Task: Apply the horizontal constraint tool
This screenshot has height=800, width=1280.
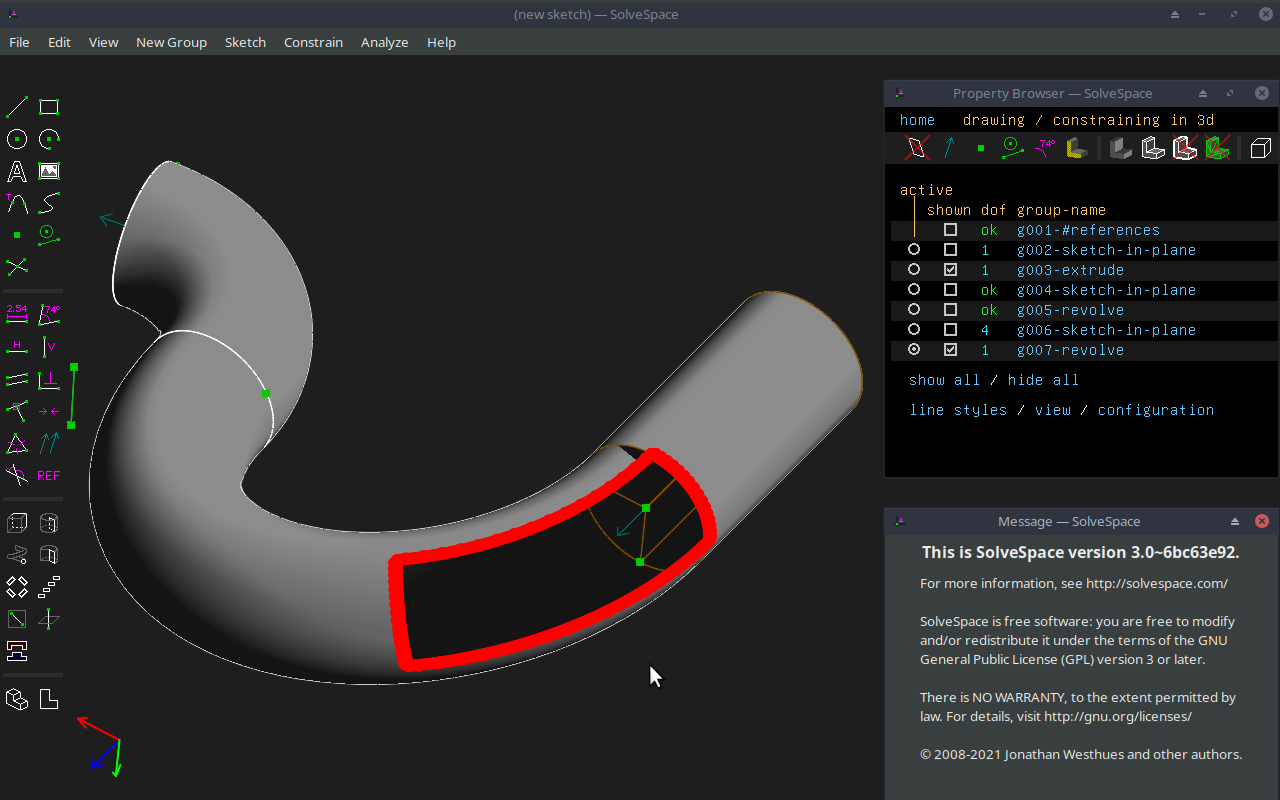Action: click(16, 347)
